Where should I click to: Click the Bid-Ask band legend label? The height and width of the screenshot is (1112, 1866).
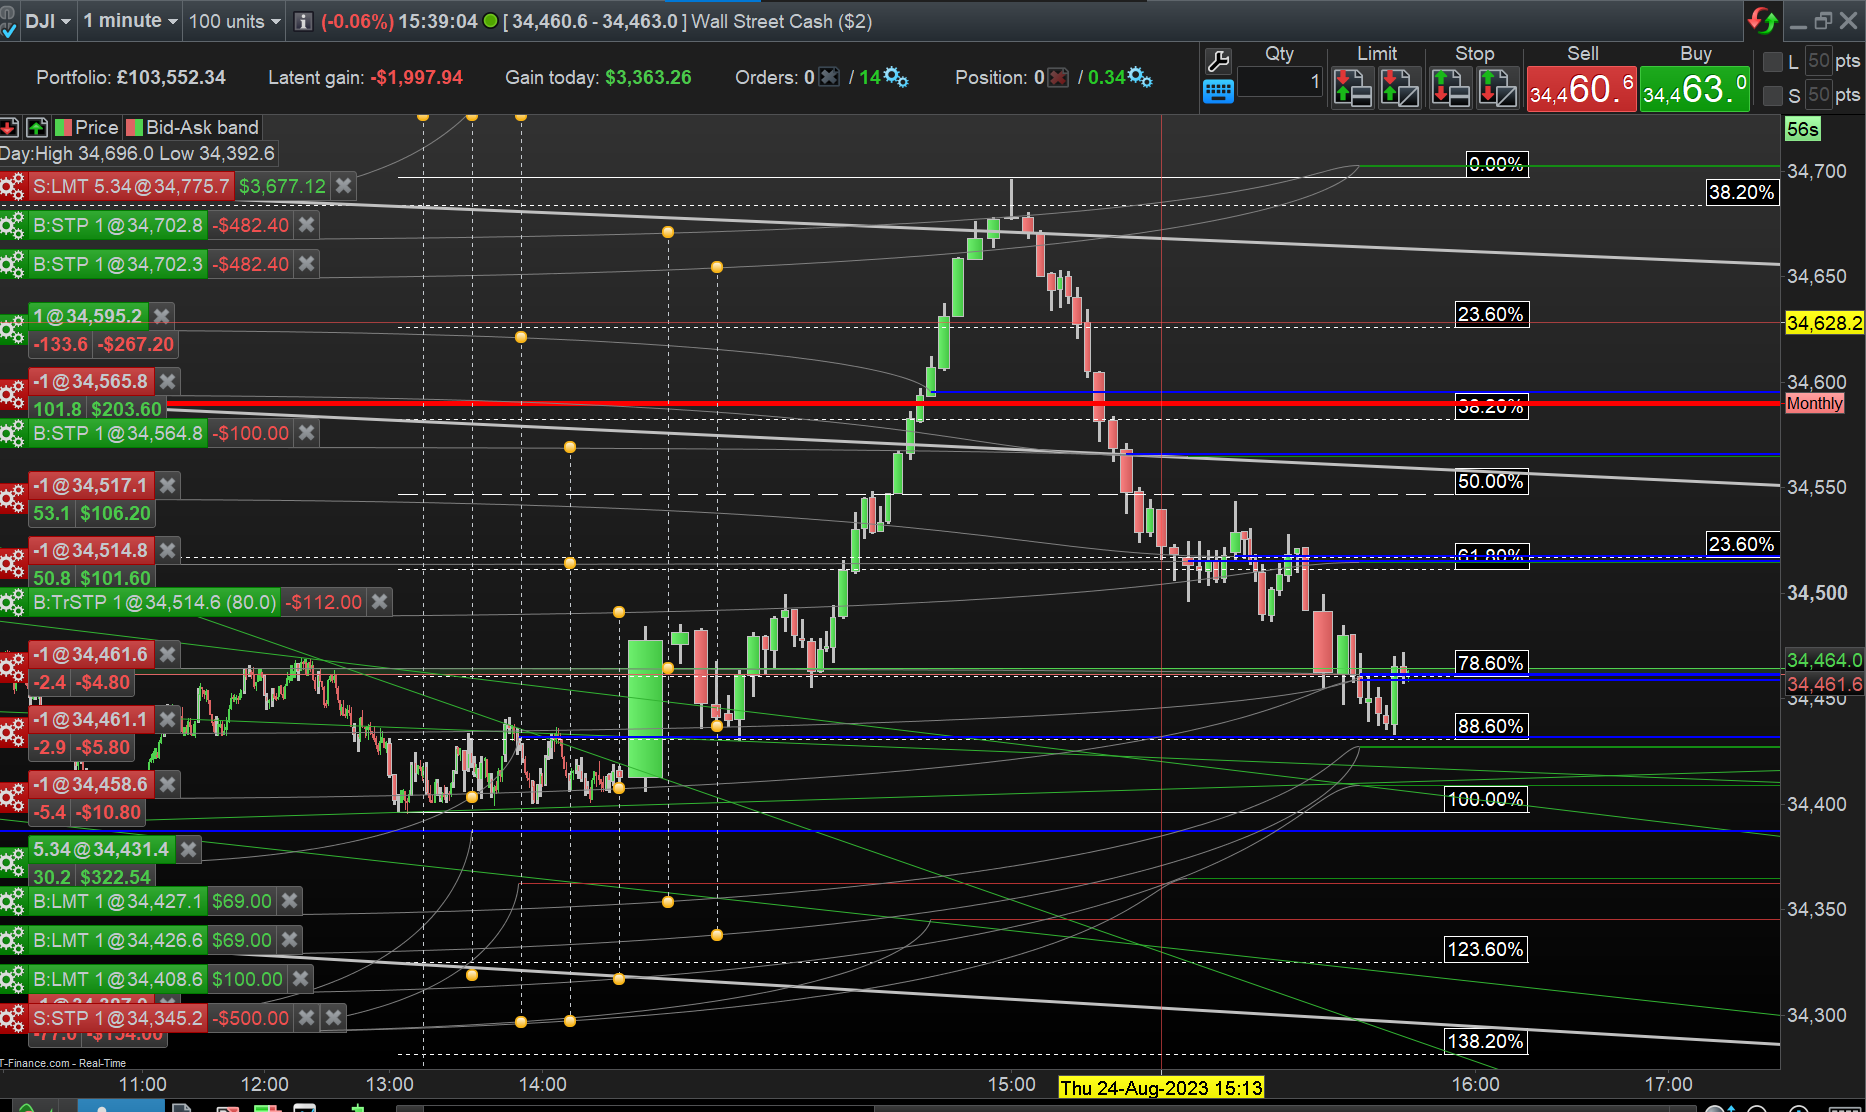[203, 127]
